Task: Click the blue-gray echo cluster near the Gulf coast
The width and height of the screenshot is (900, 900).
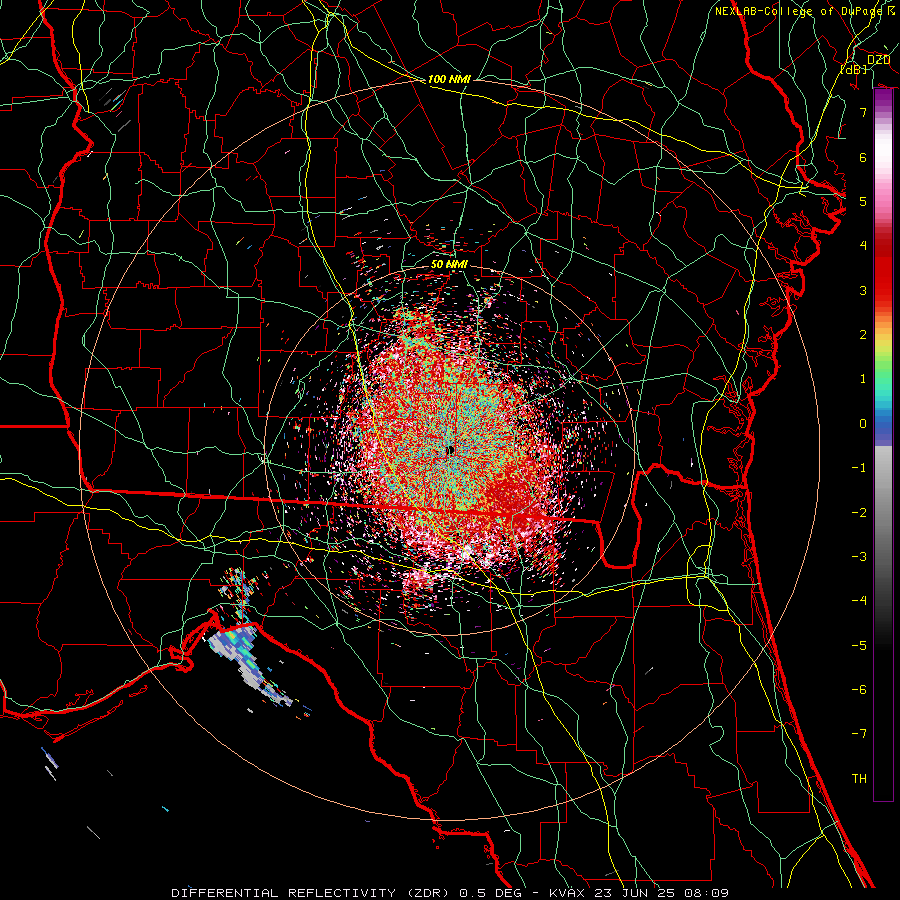Action: [x=247, y=660]
